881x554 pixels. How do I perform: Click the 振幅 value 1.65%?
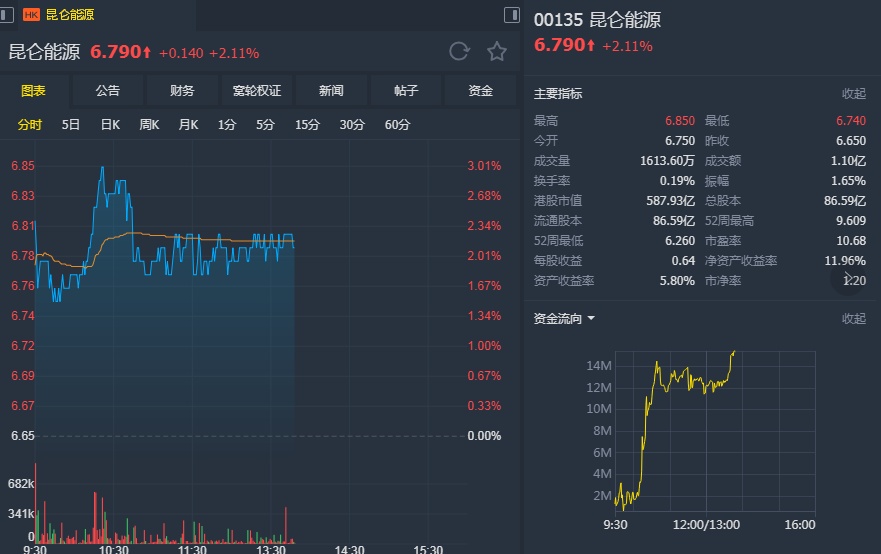click(x=848, y=181)
